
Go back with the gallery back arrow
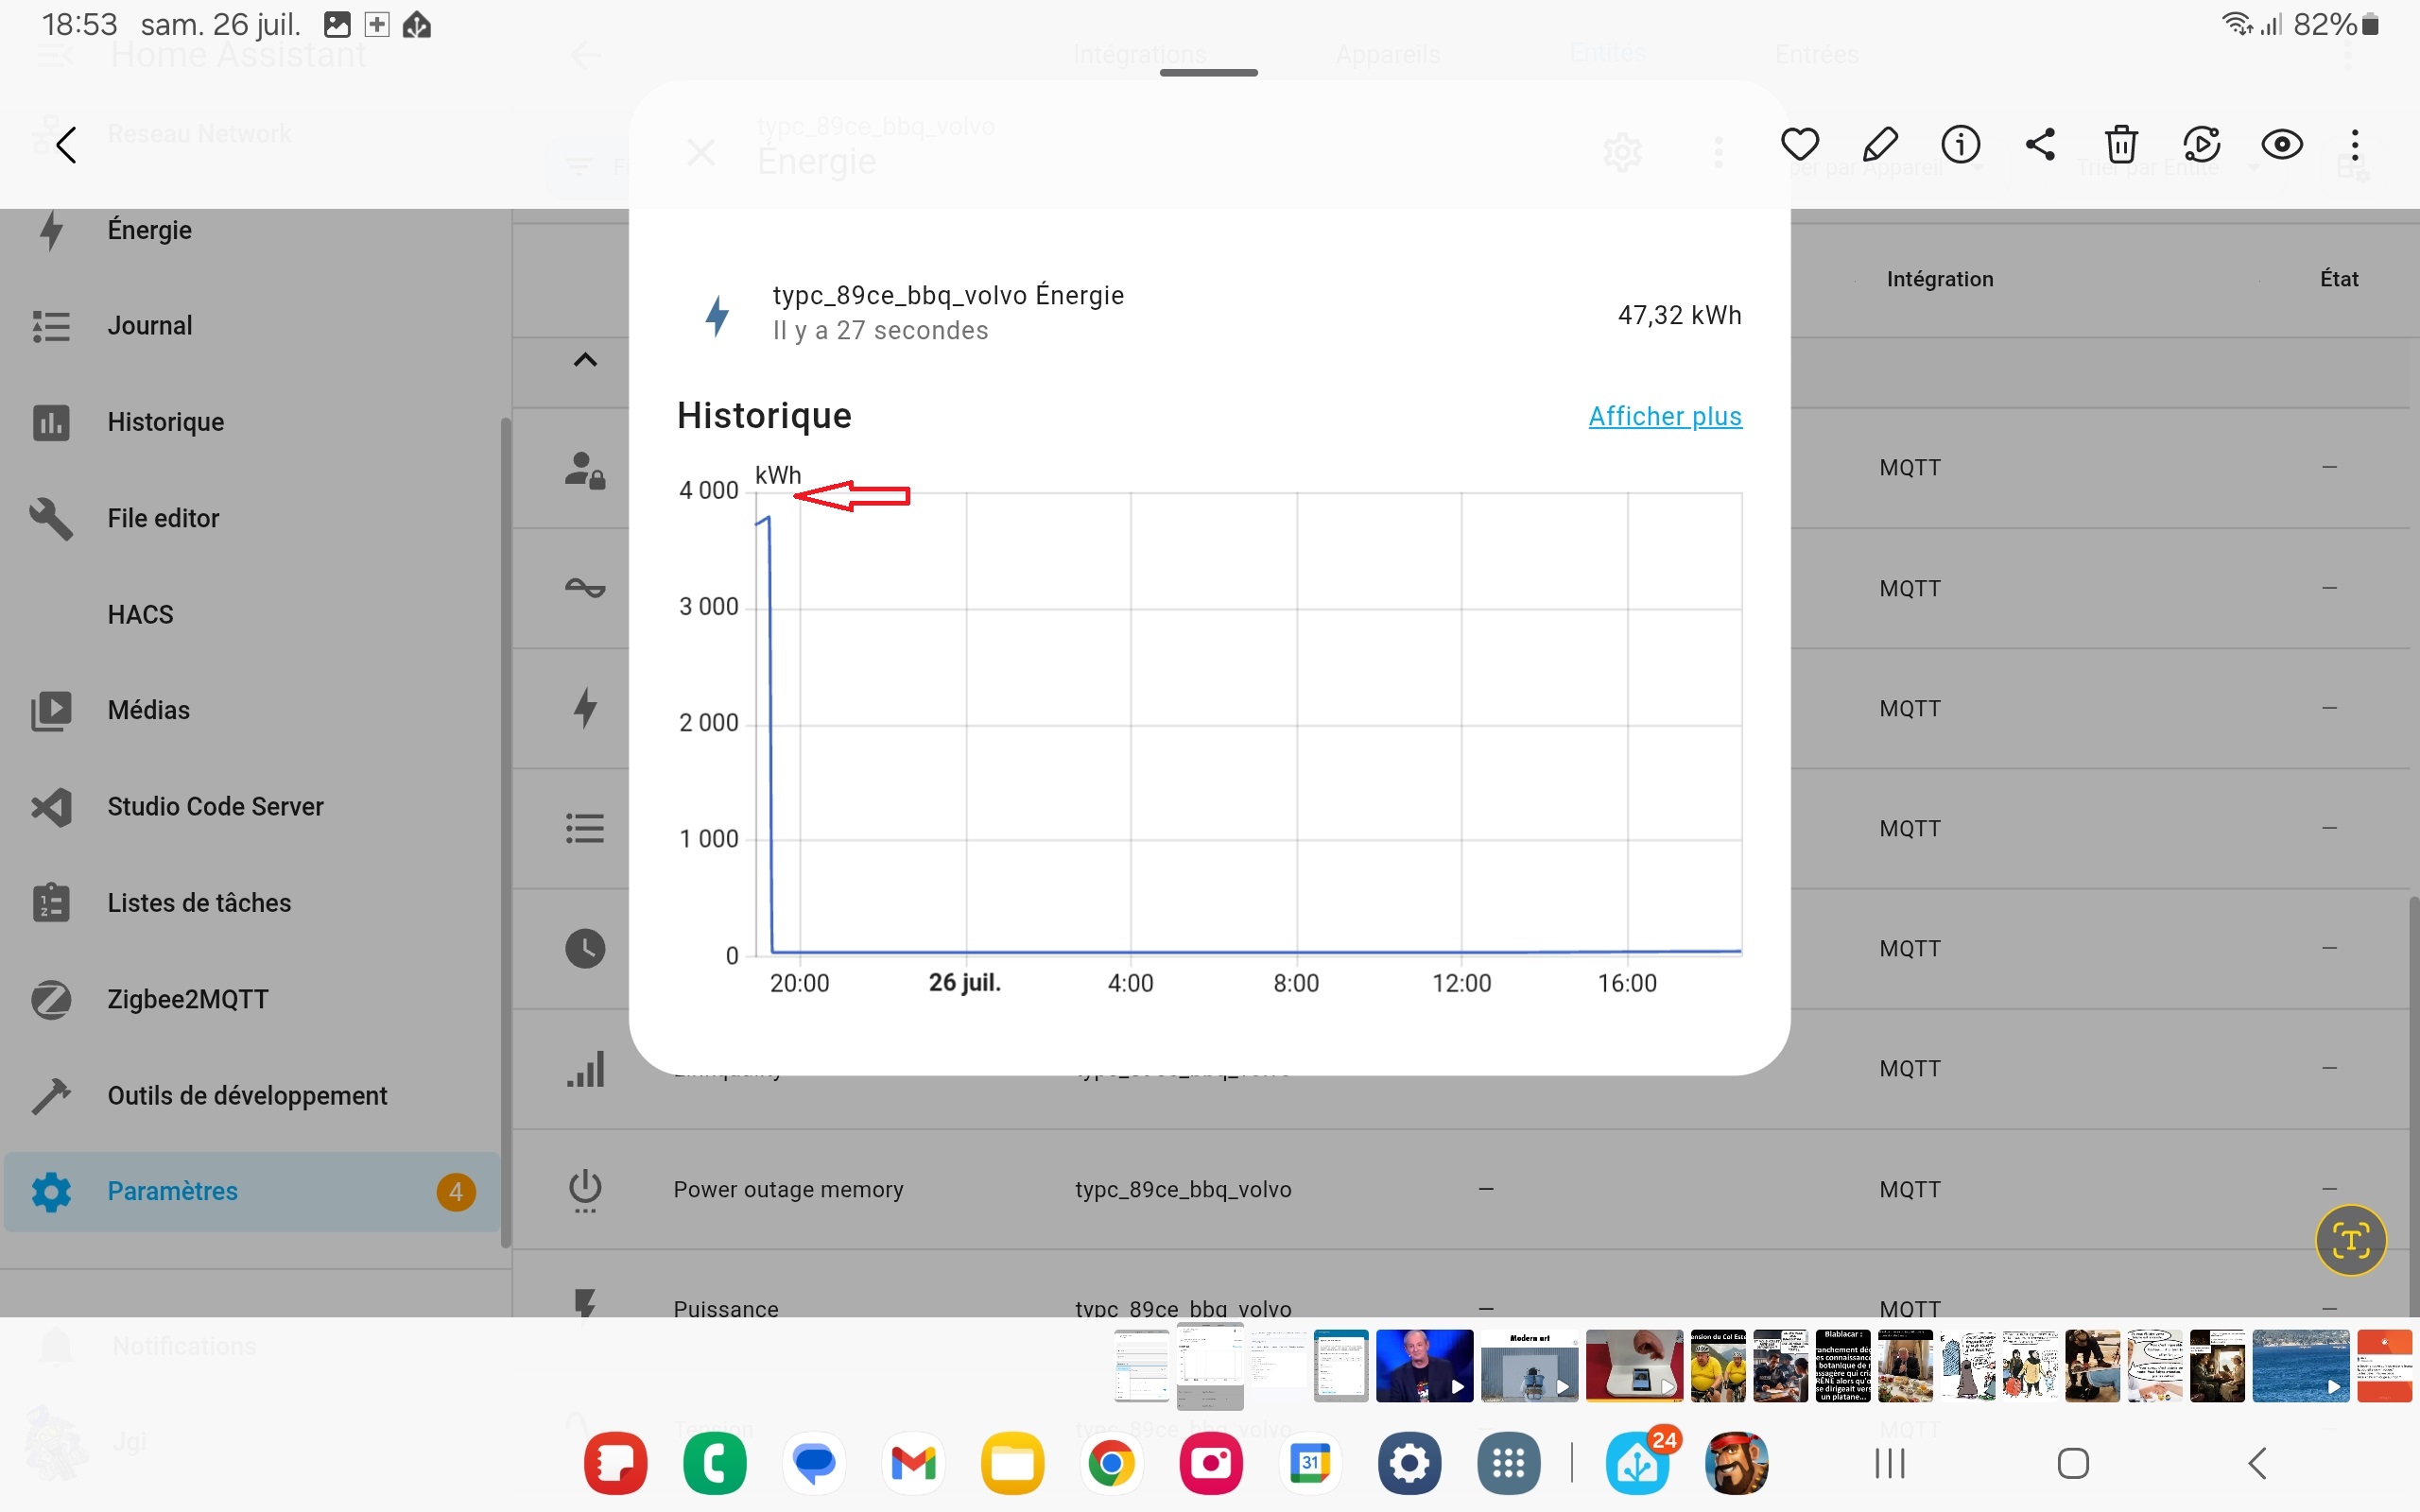67,146
